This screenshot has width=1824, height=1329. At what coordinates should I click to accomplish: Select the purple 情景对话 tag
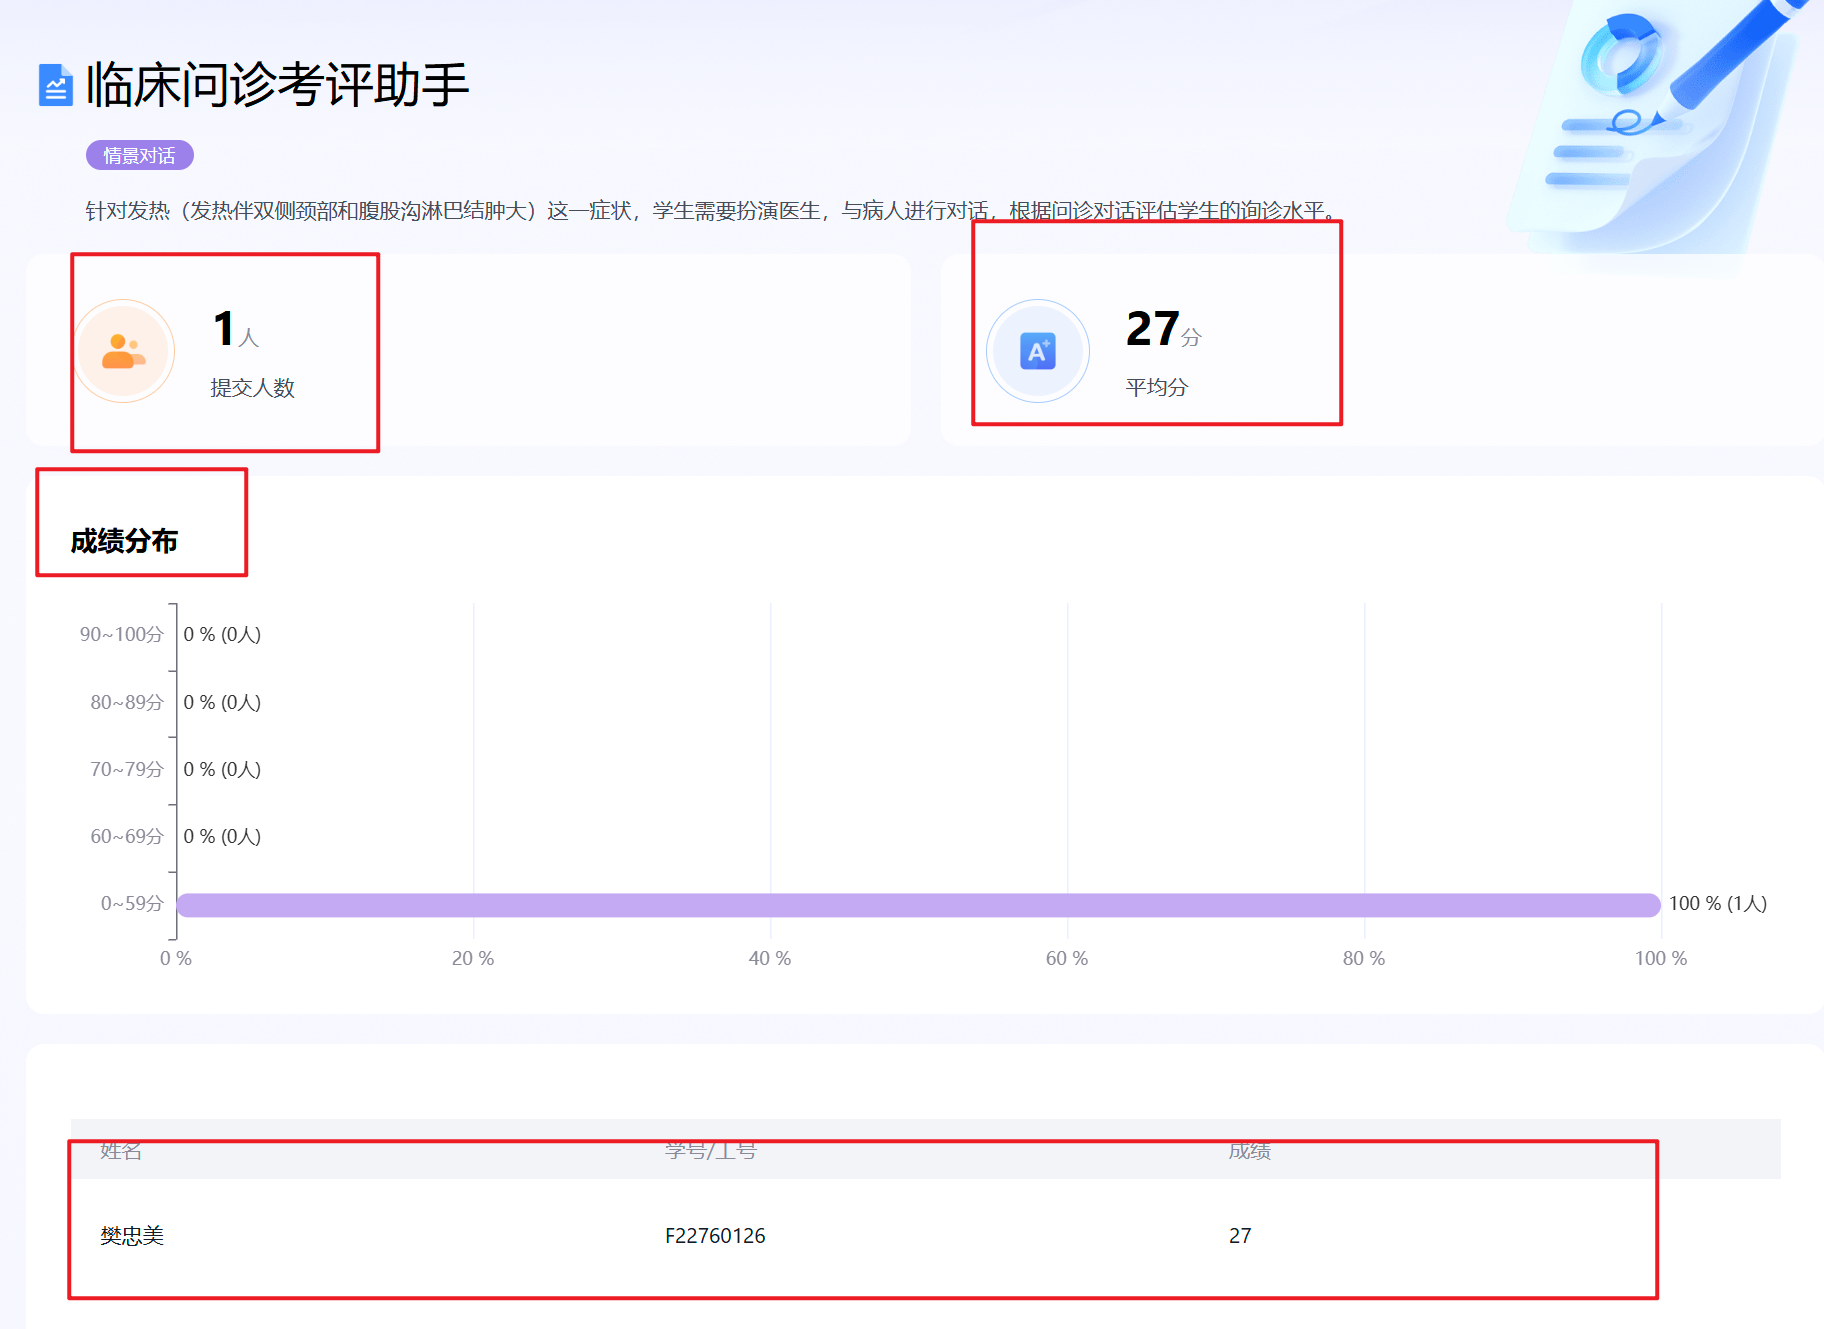pos(139,155)
